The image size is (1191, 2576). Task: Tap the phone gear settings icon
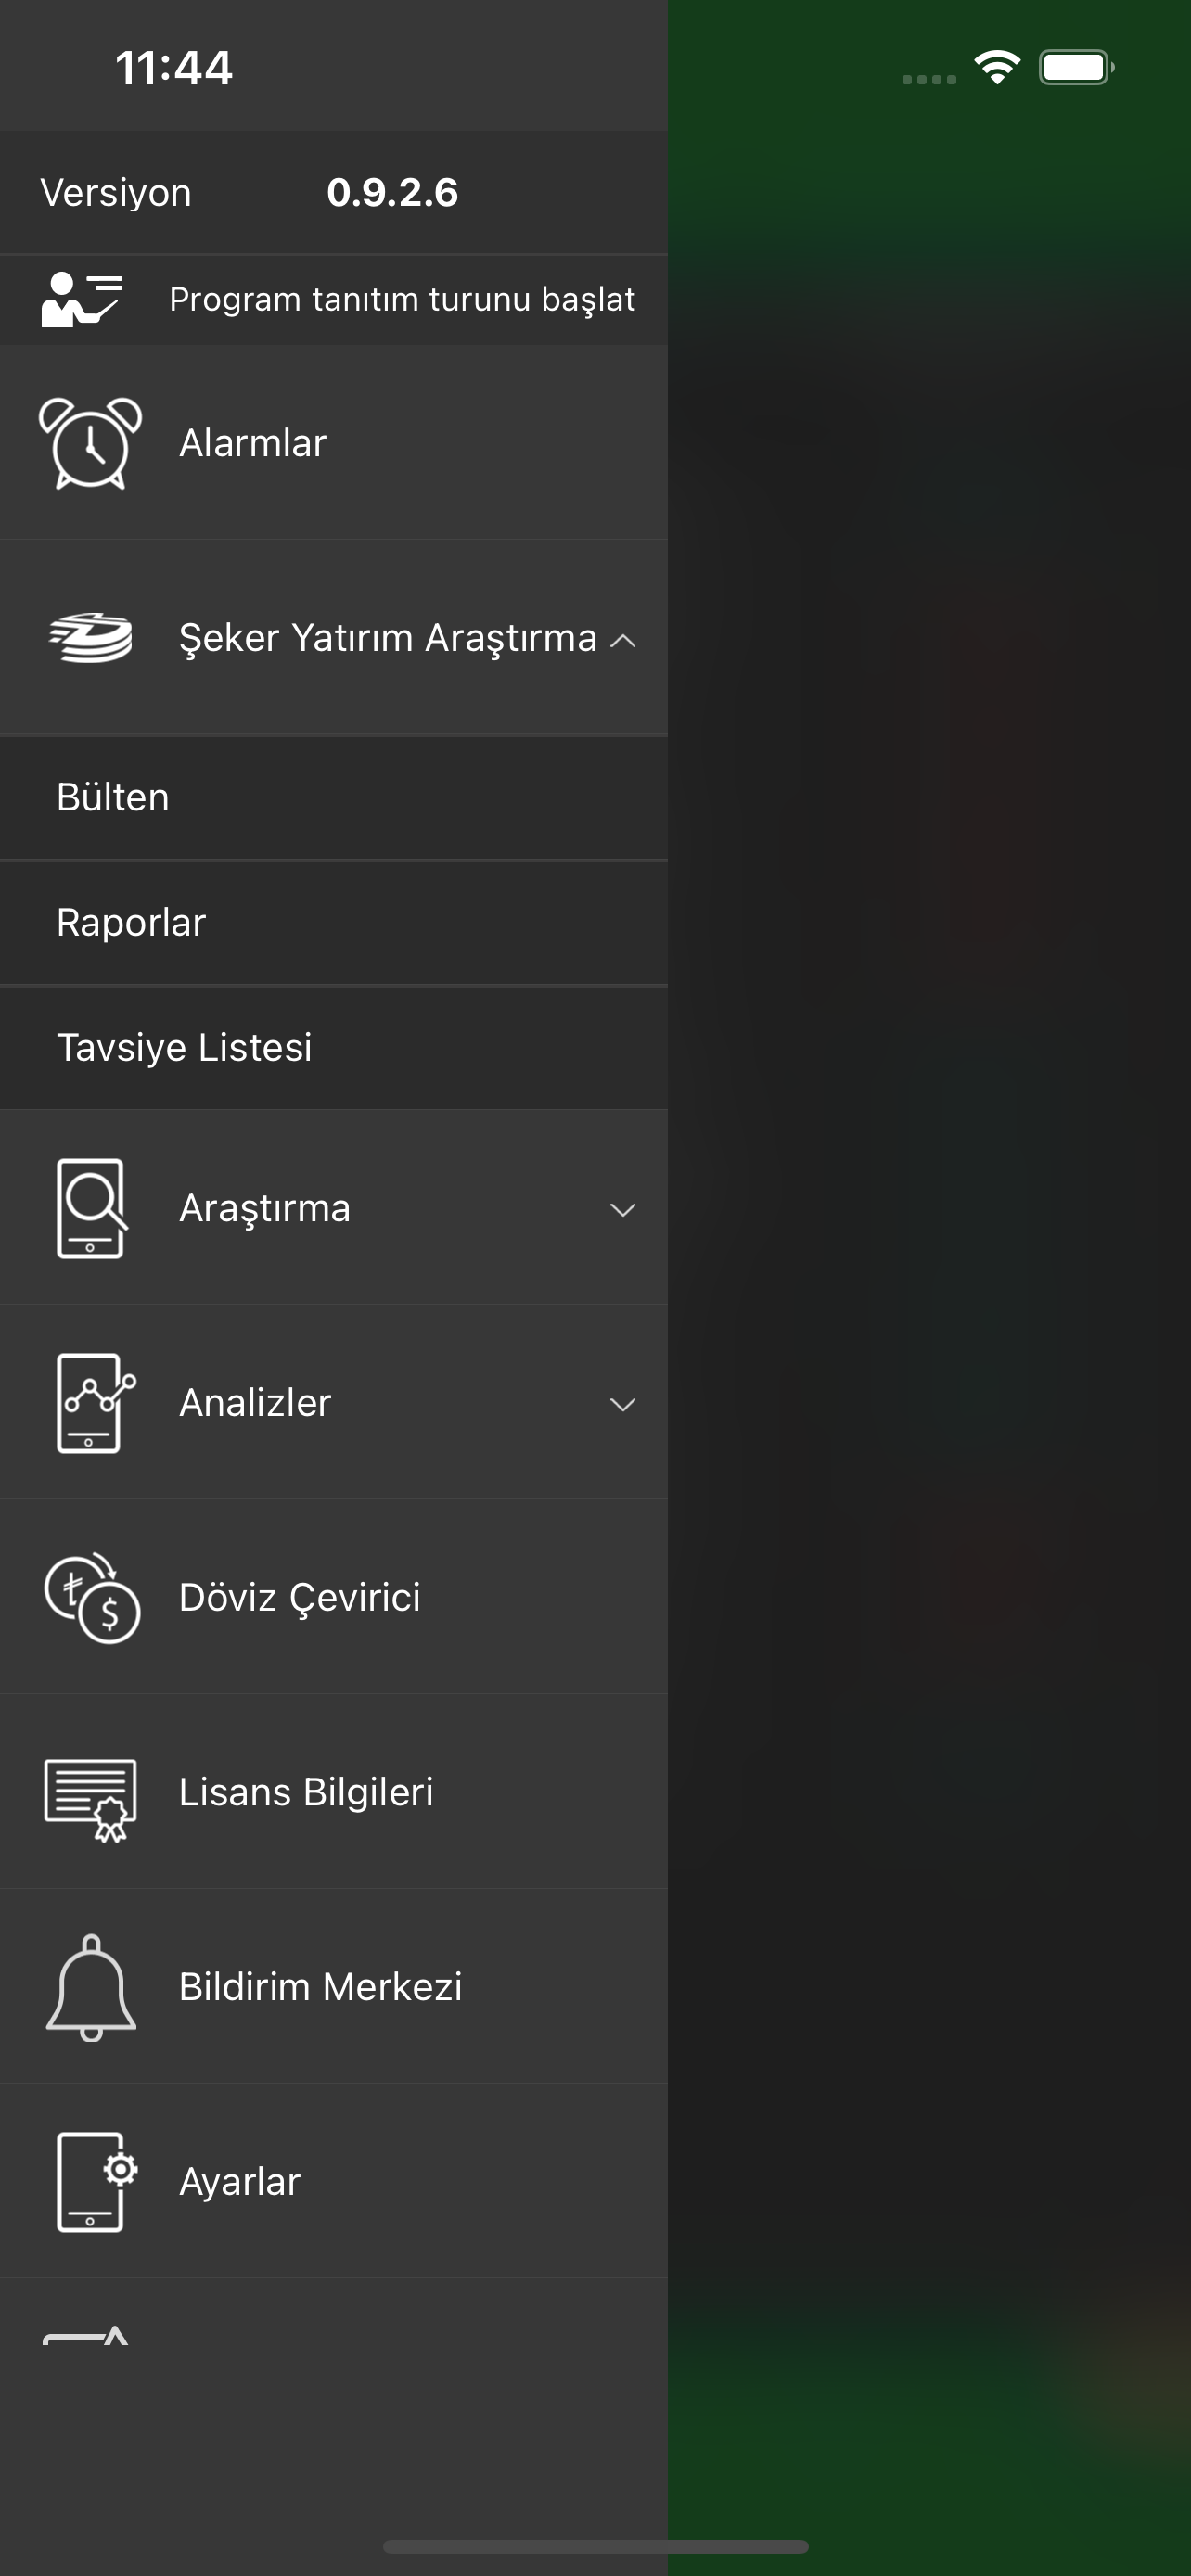click(x=96, y=2182)
